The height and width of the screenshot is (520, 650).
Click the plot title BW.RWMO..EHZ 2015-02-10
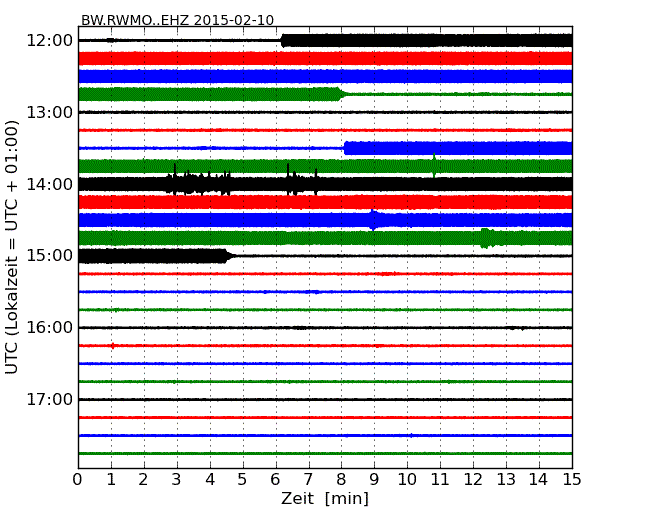[x=177, y=20]
